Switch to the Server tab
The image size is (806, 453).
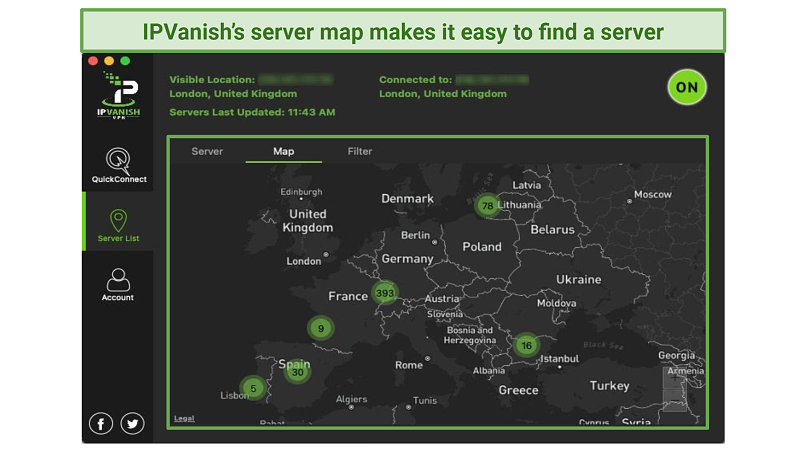tap(207, 151)
